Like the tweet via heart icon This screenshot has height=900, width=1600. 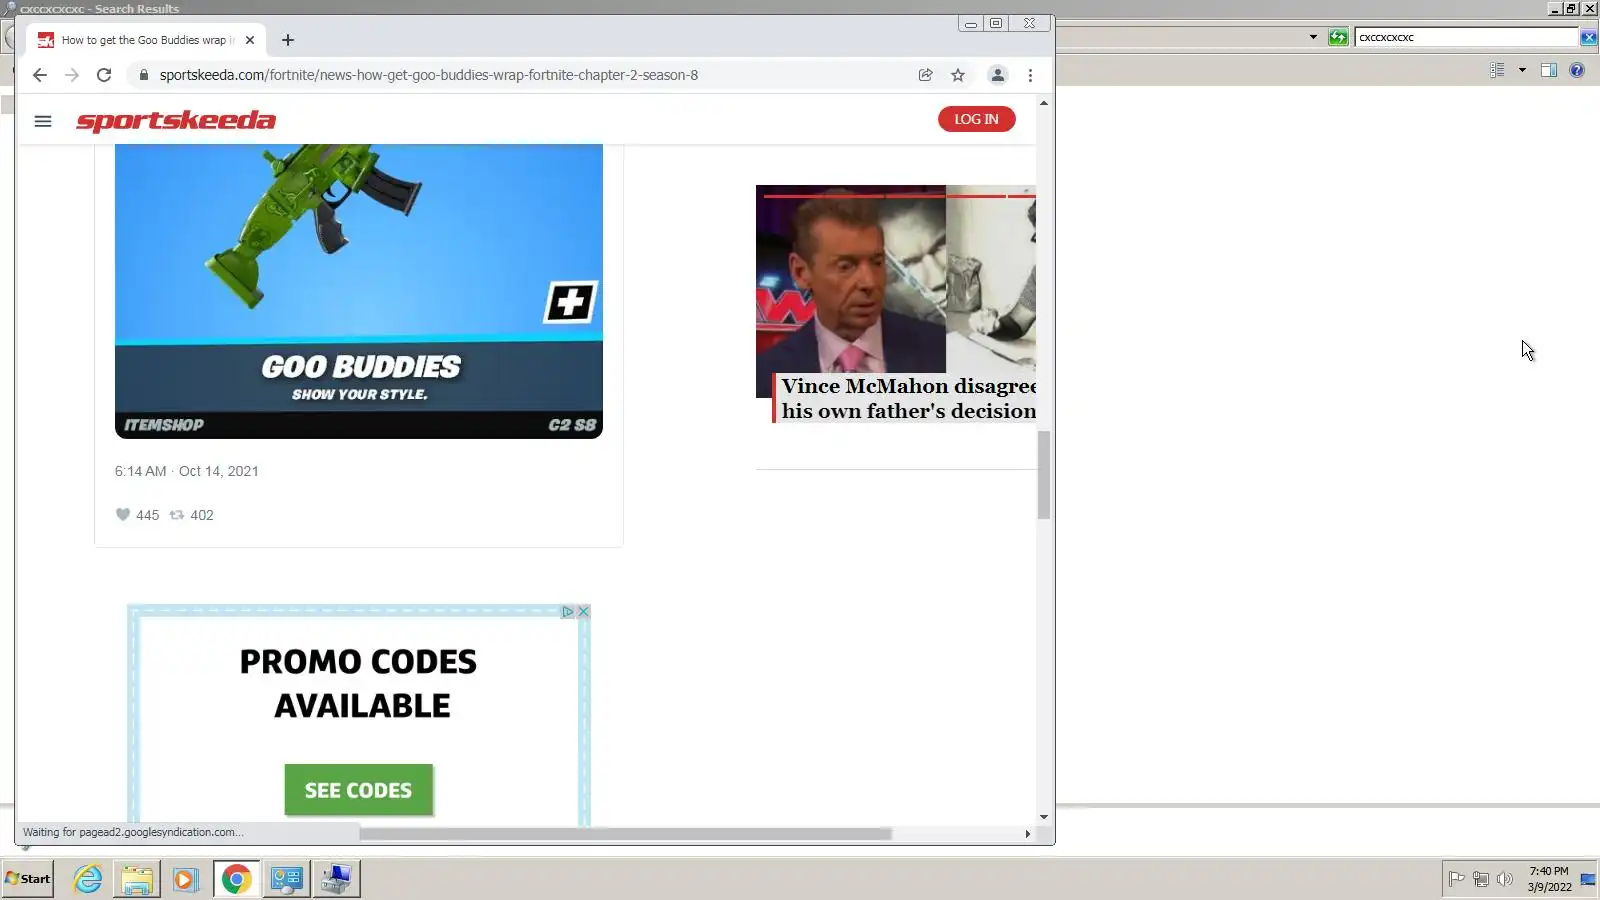coord(123,515)
